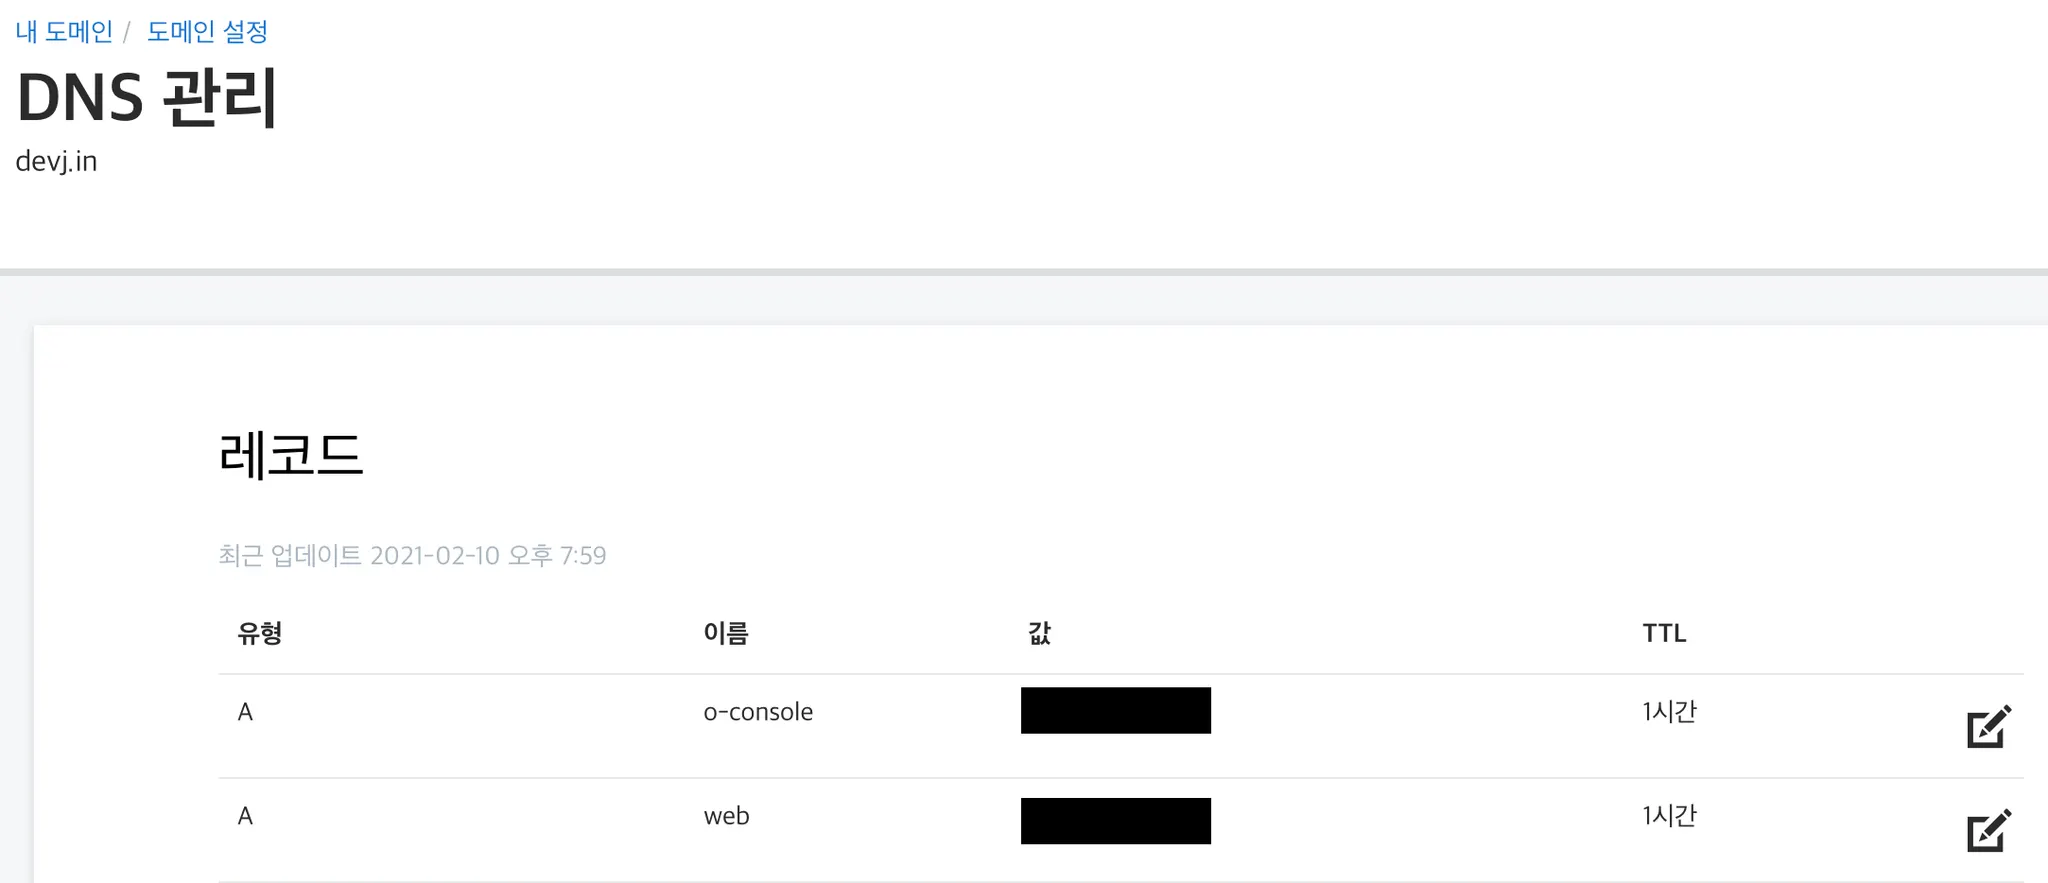Click the 이름 column header
Image resolution: width=2048 pixels, height=883 pixels.
click(x=726, y=633)
